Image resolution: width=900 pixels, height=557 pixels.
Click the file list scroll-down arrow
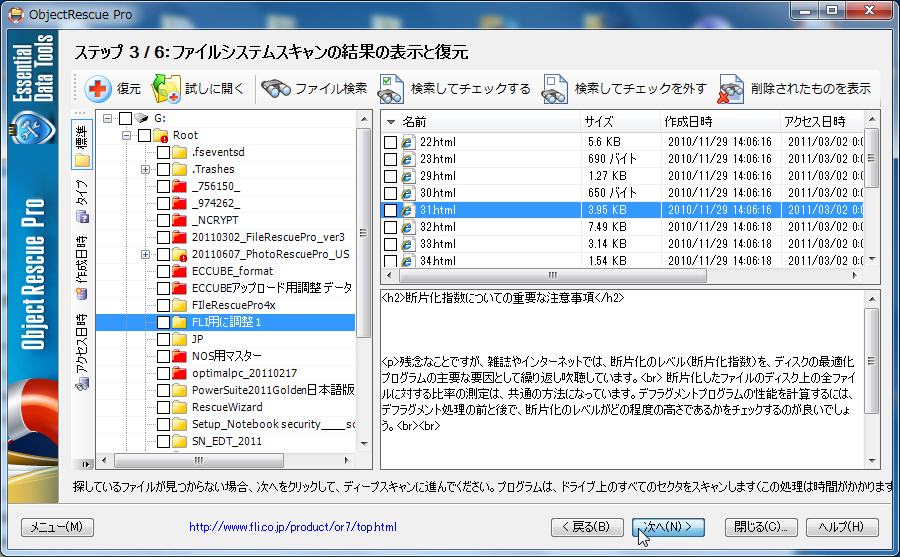(872, 260)
